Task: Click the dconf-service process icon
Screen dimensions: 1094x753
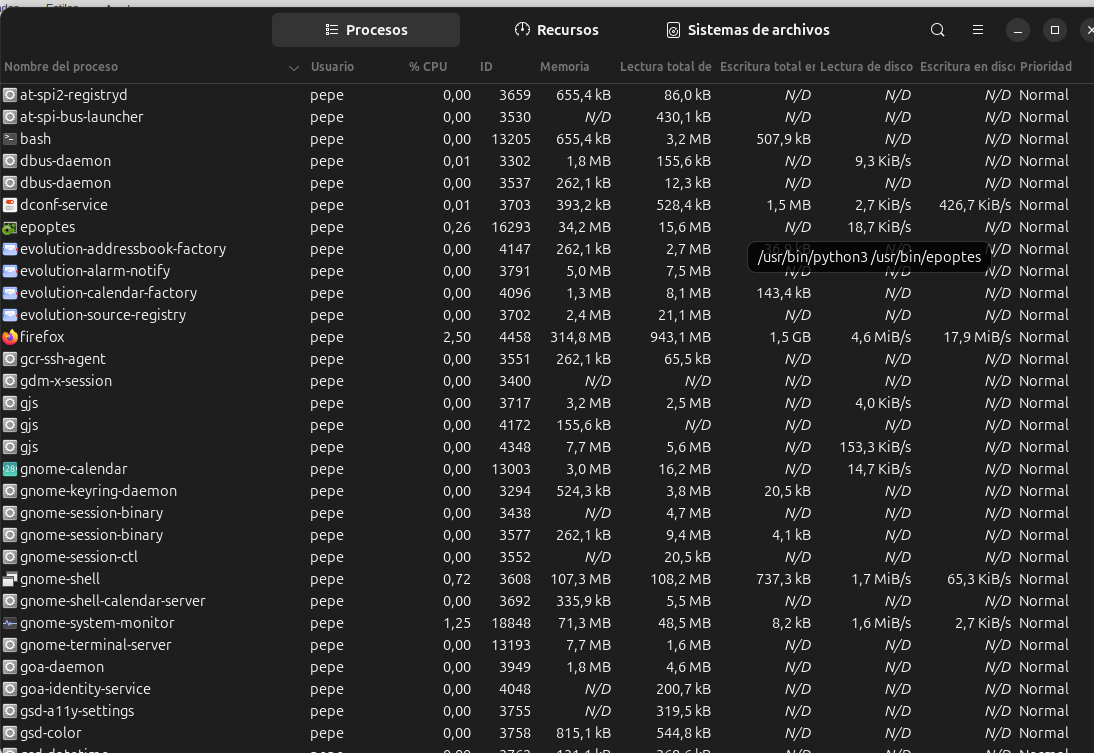Action: pyautogui.click(x=10, y=205)
